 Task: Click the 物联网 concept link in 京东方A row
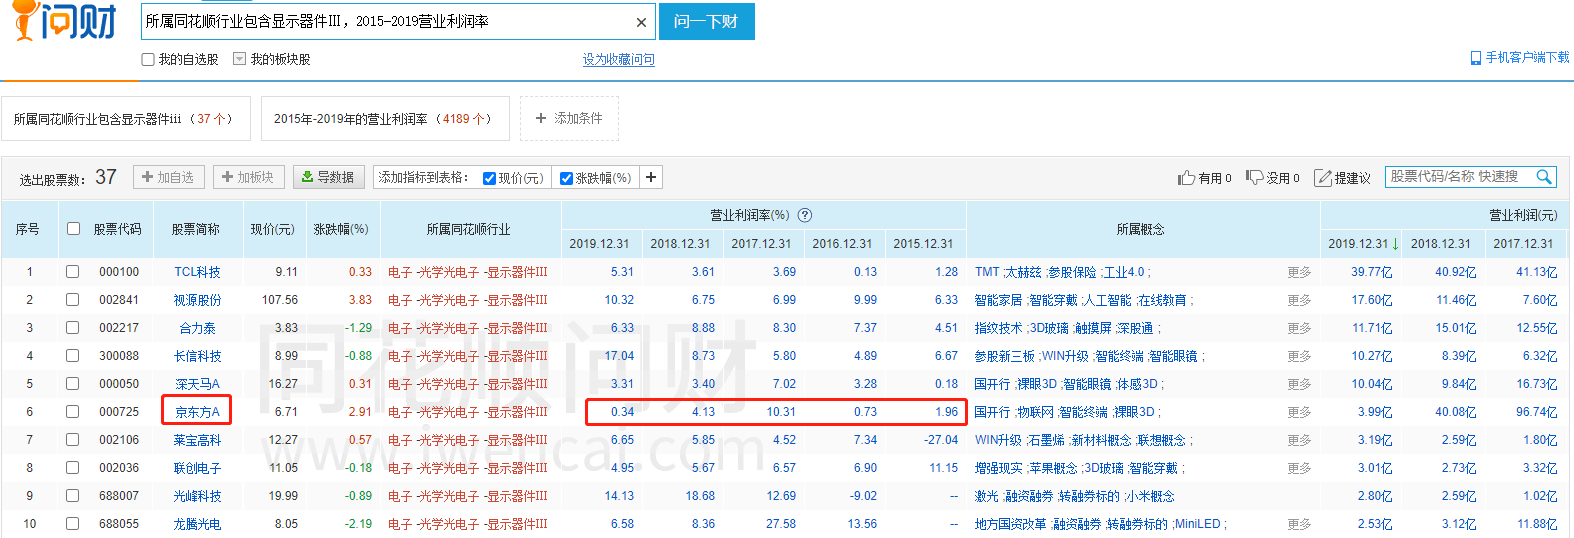point(1035,412)
